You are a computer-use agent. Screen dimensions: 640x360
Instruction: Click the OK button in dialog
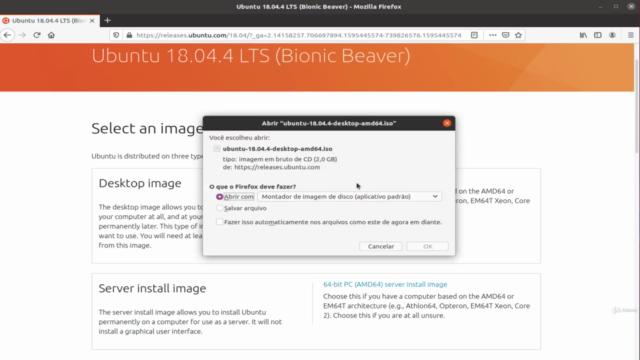point(427,246)
